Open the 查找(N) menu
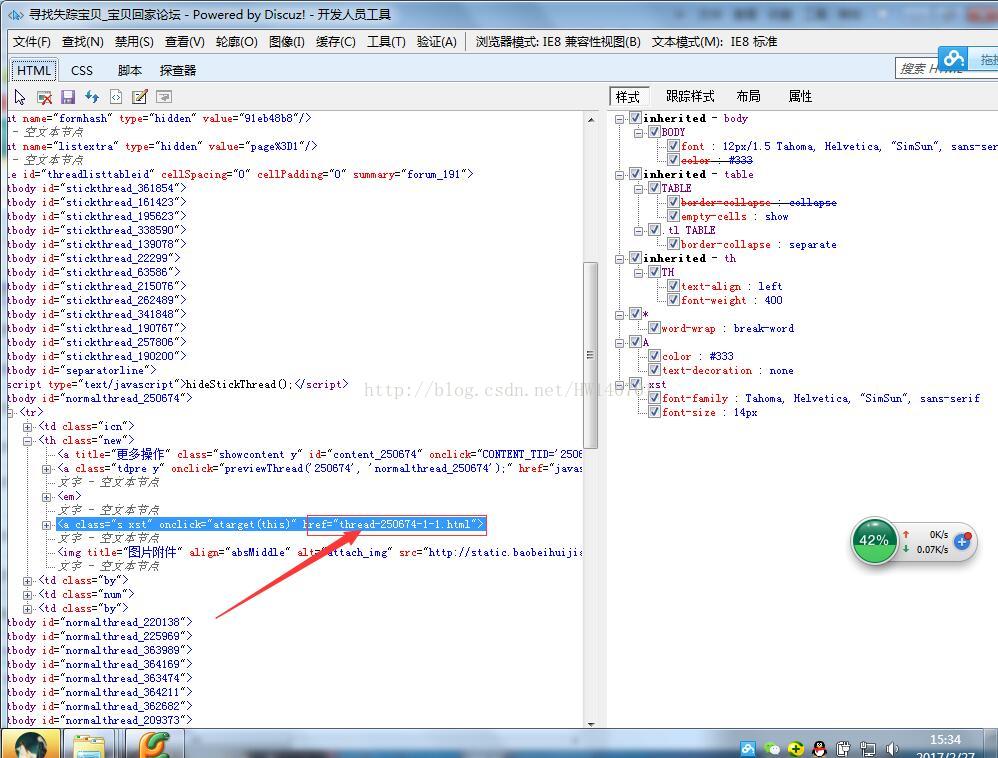The image size is (998, 758). pyautogui.click(x=82, y=42)
